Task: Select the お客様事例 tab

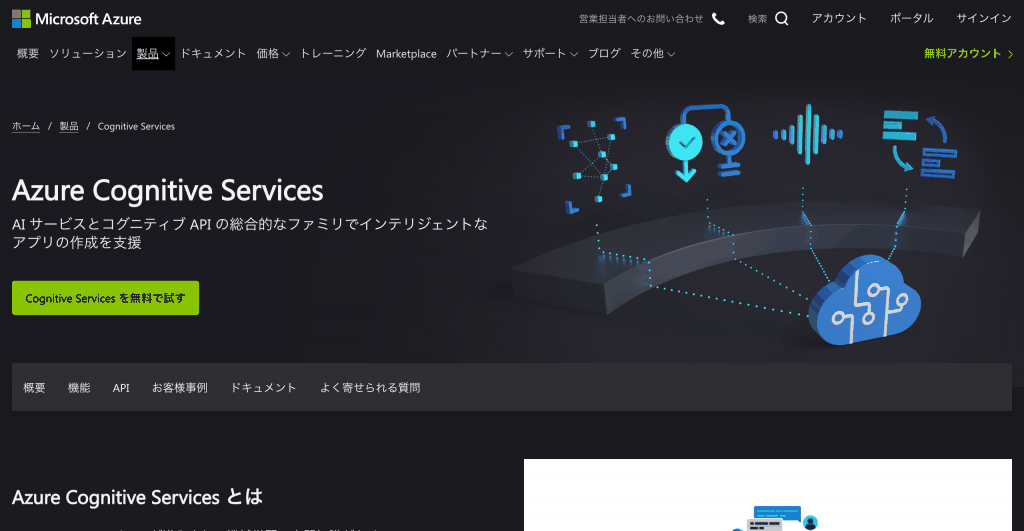Action: [180, 387]
